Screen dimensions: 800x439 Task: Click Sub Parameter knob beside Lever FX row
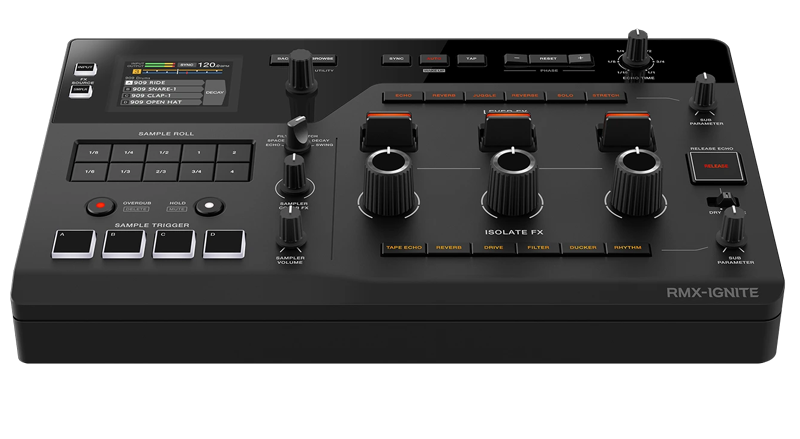click(x=704, y=93)
